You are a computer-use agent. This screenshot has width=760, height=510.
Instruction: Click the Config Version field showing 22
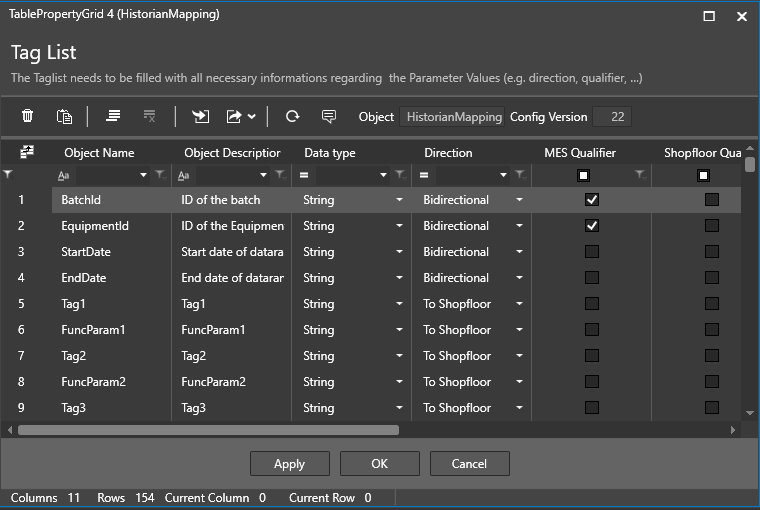pos(612,117)
